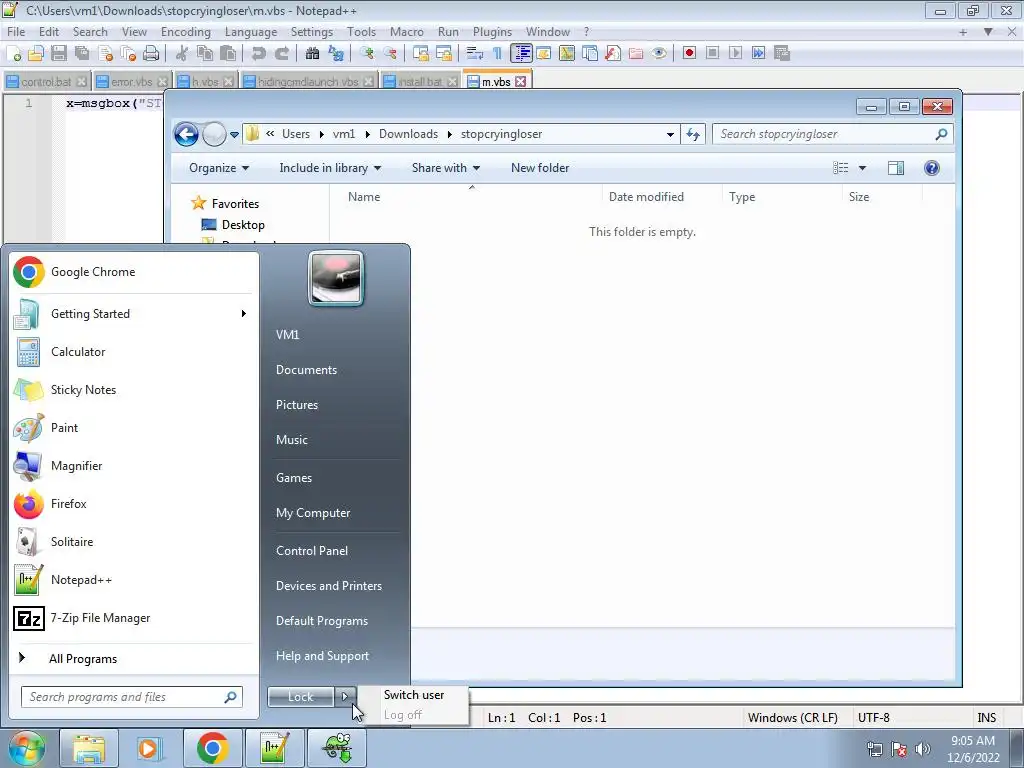Click the Save icon in Notepad++ toolbar
Screen dimensions: 1024x768
pyautogui.click(x=59, y=54)
